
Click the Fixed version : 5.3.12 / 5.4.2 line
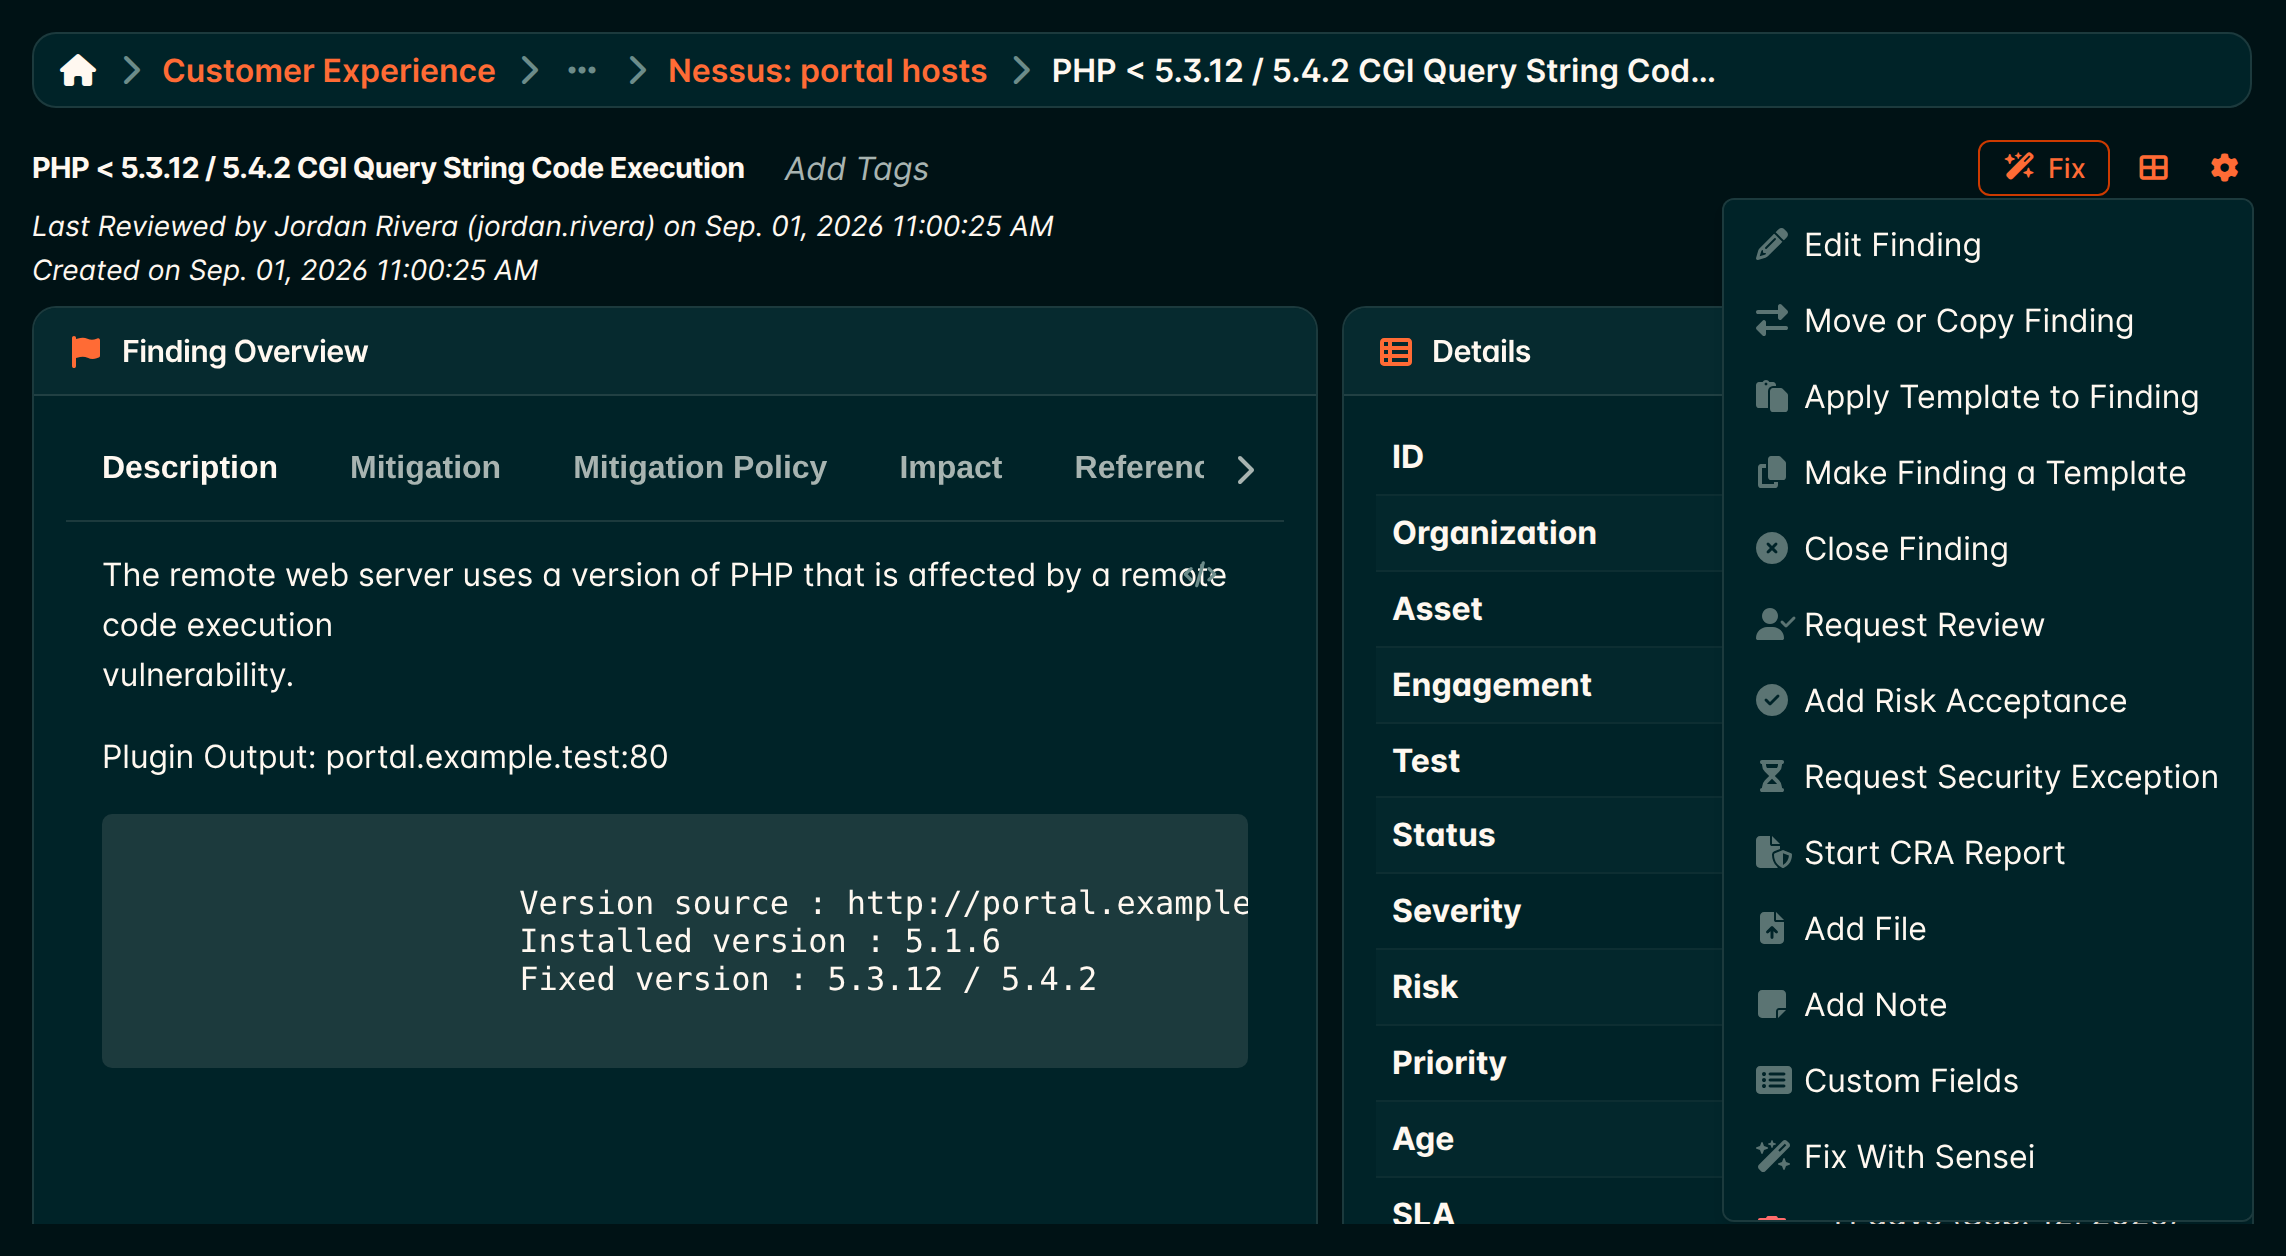coord(808,979)
